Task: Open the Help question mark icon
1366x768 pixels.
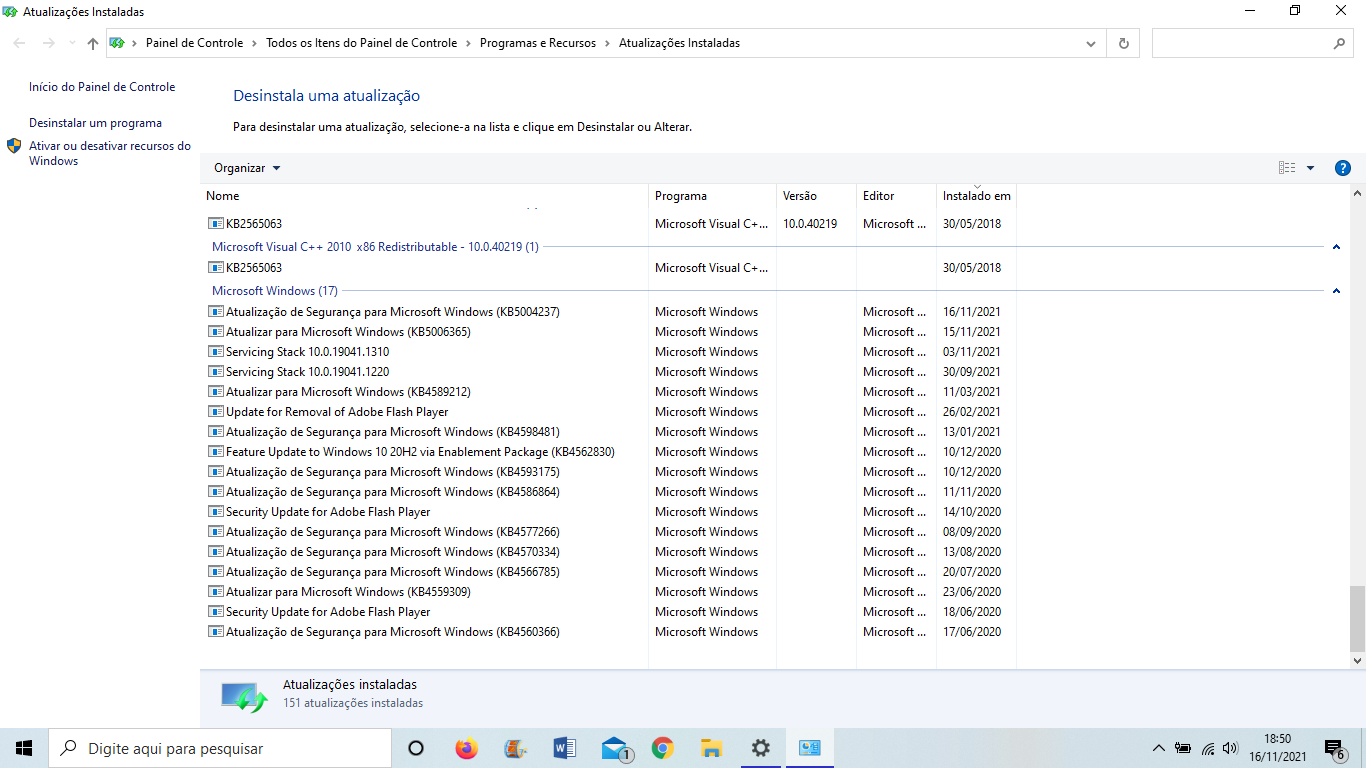Action: coord(1343,168)
